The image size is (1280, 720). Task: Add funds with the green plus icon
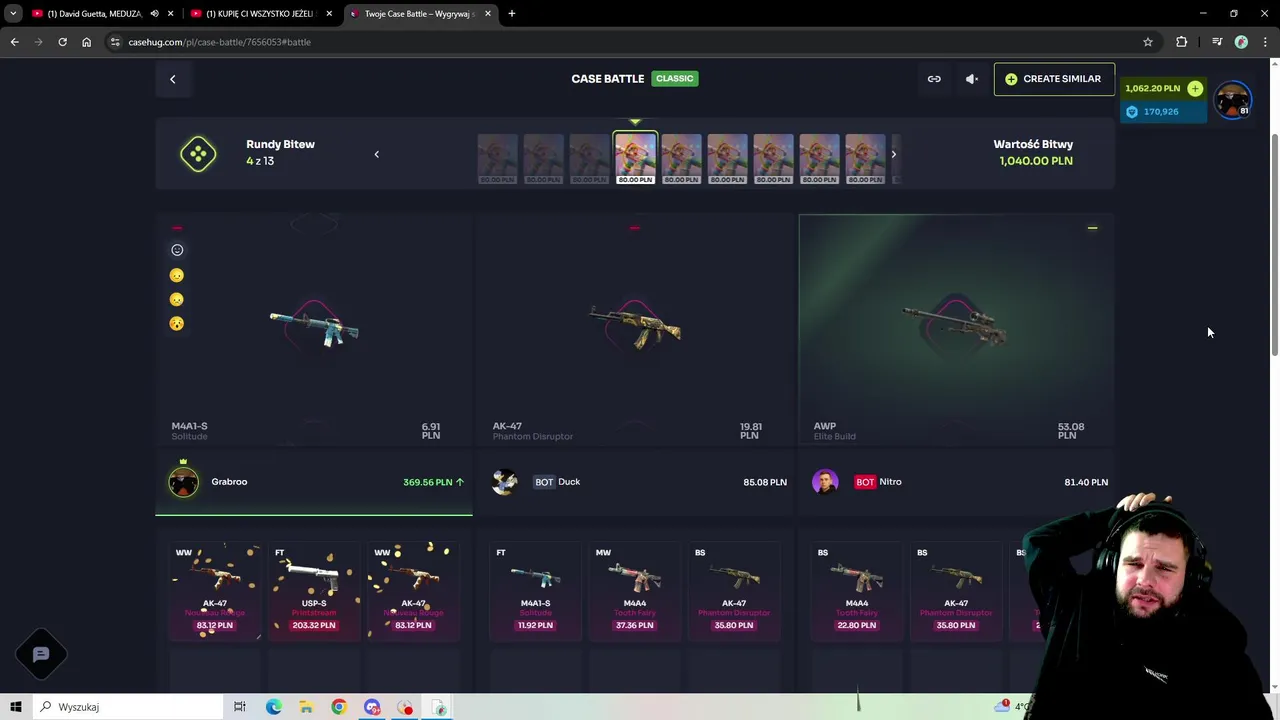click(x=1195, y=88)
